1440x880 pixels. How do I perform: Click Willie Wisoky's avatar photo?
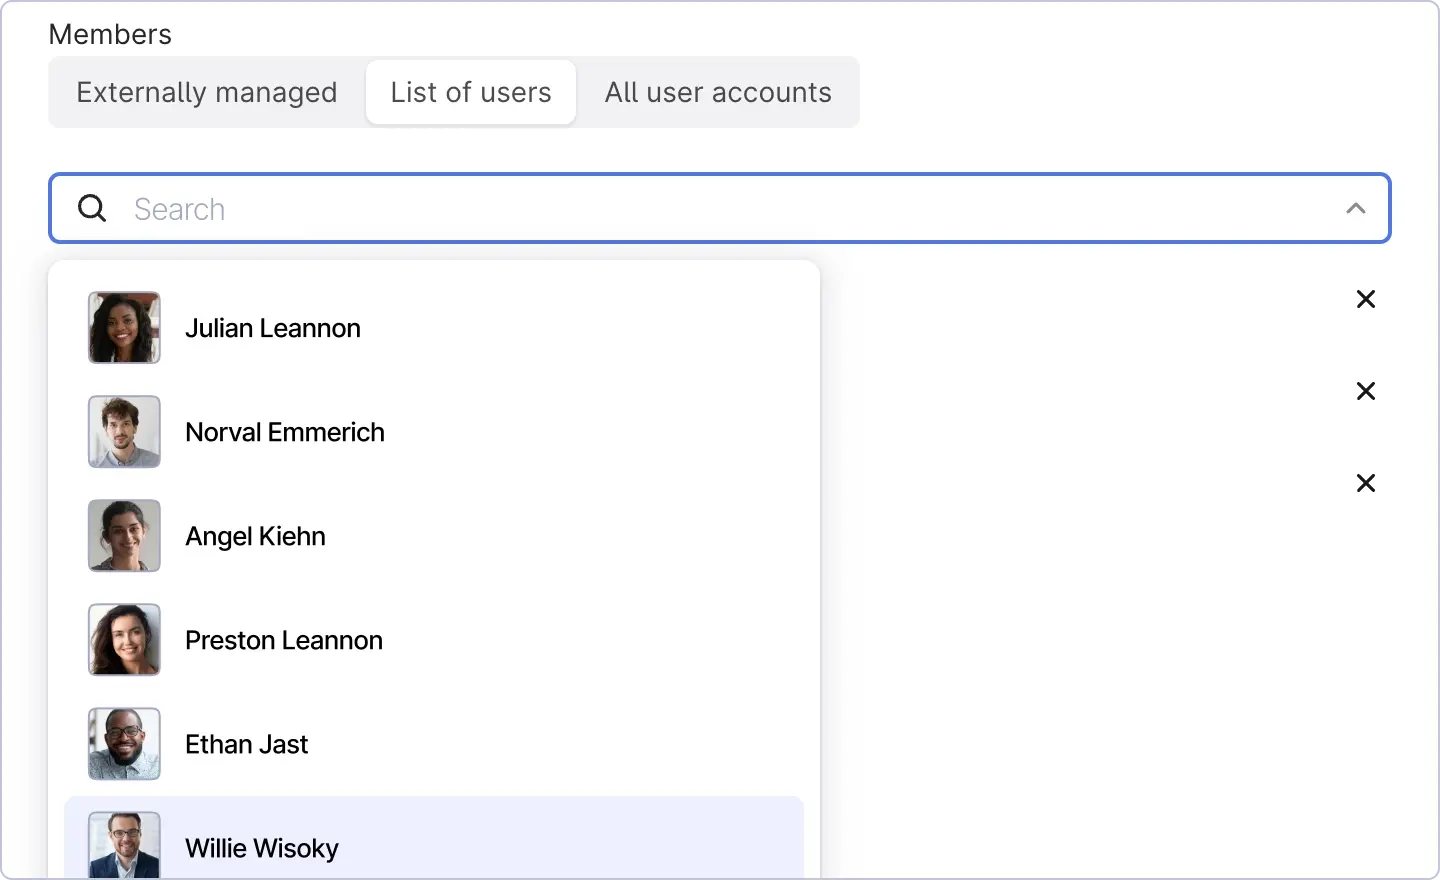tap(124, 846)
